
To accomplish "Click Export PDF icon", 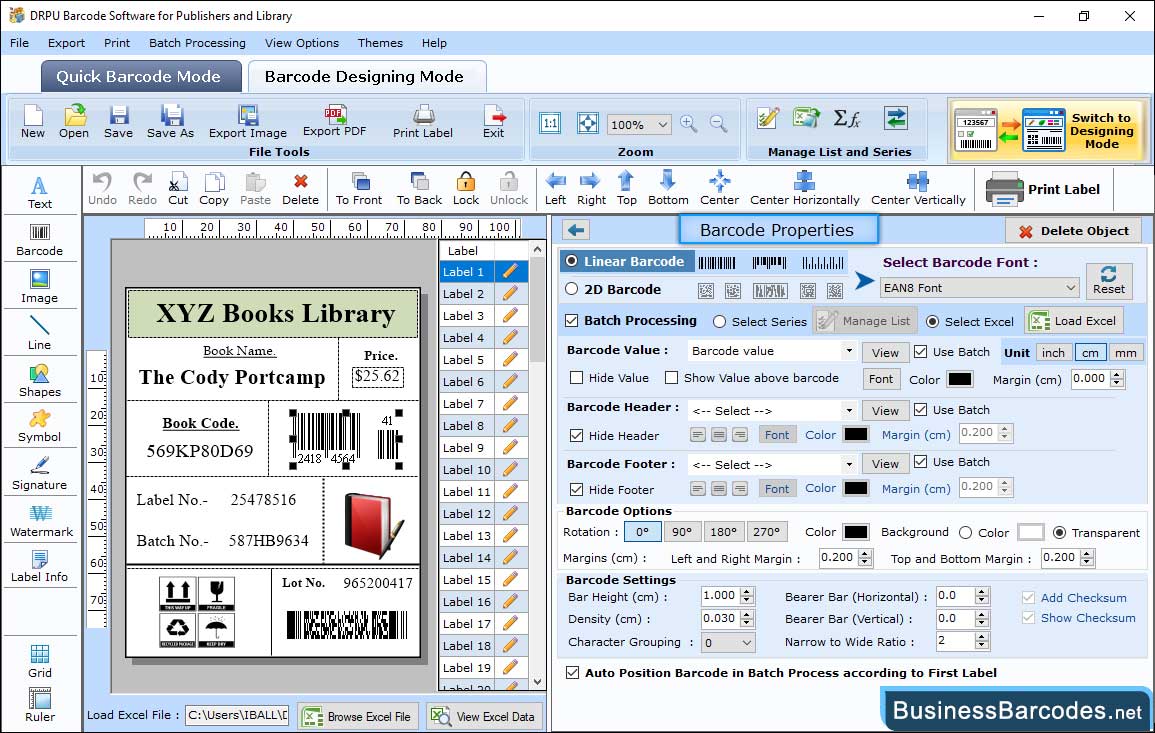I will coord(334,122).
